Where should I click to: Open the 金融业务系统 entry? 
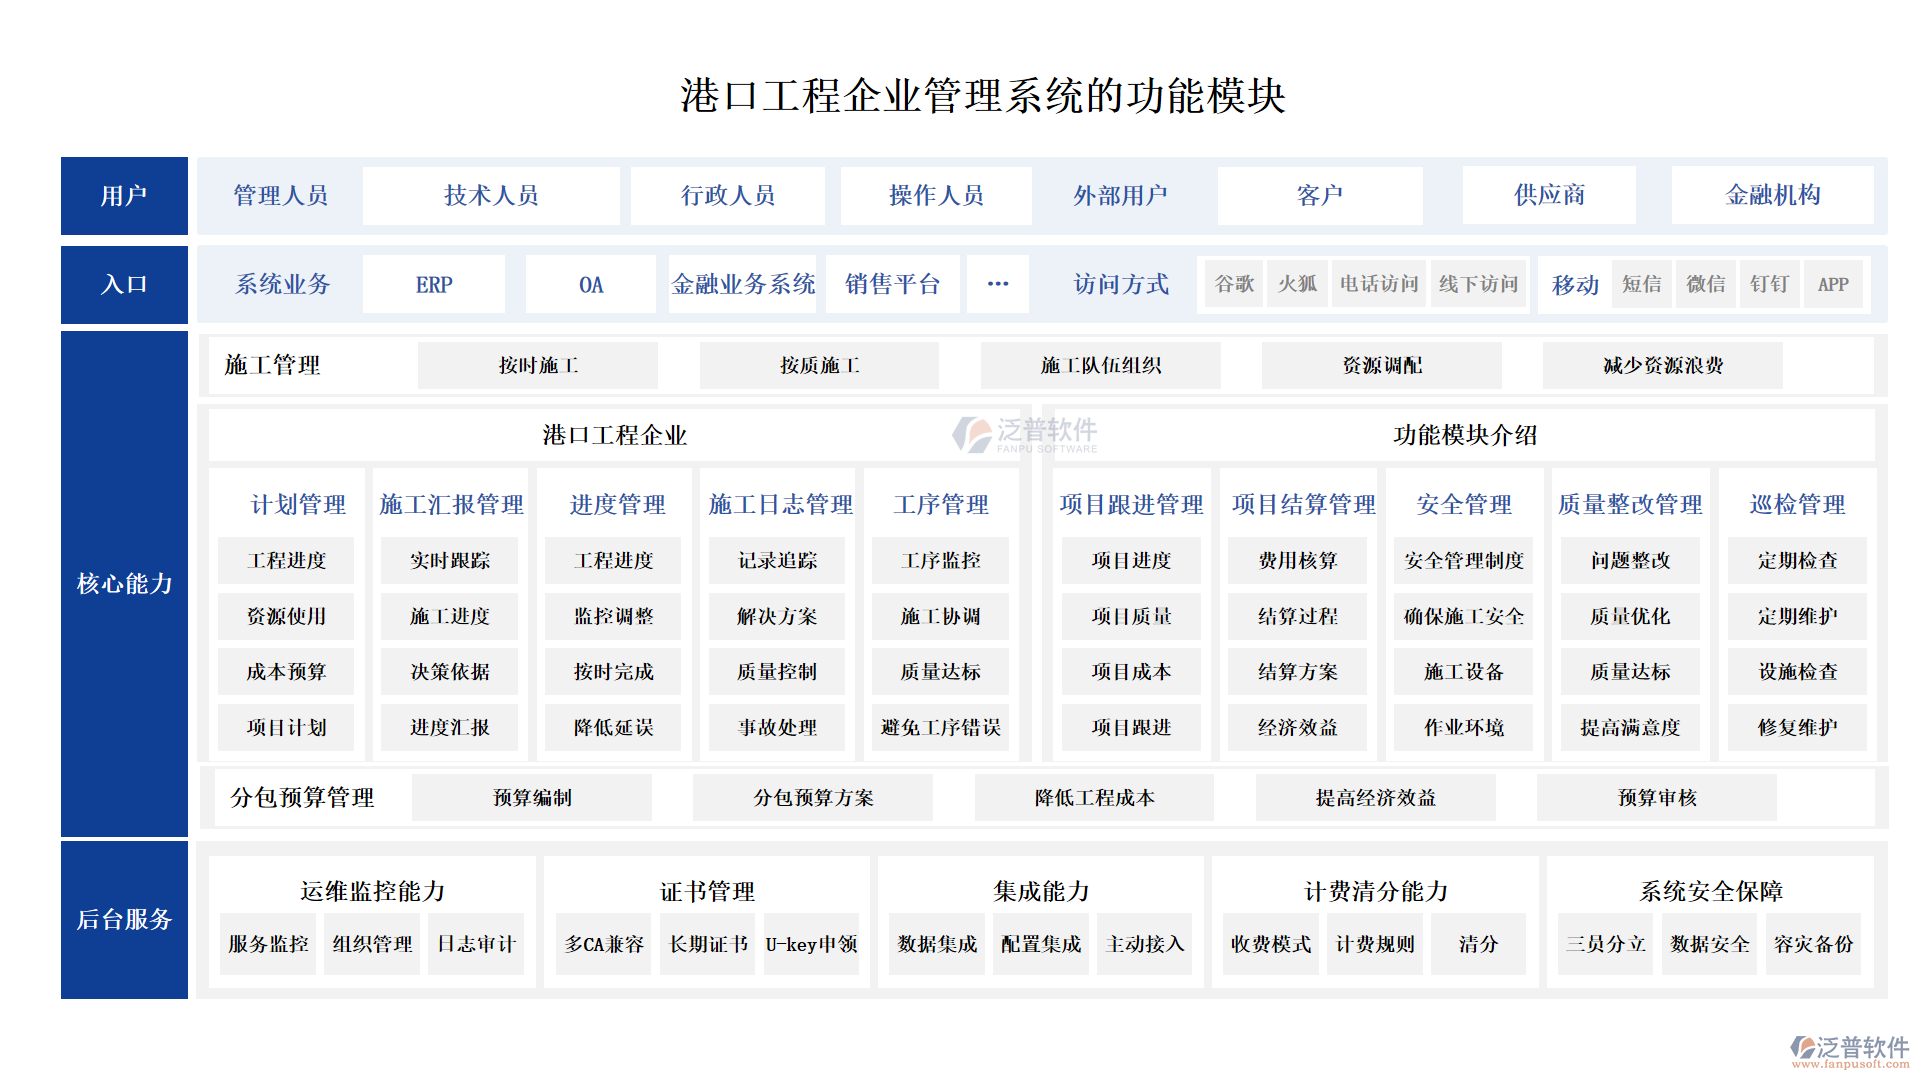tap(743, 285)
